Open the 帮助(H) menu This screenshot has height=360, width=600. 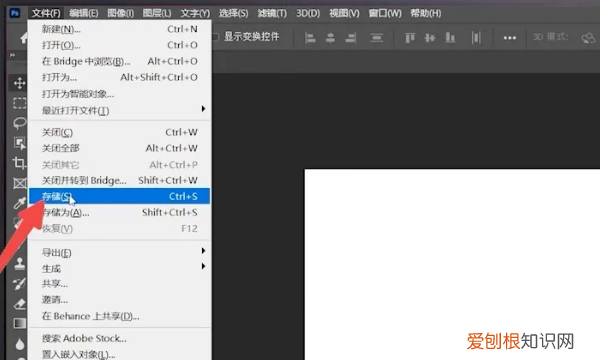click(x=426, y=13)
